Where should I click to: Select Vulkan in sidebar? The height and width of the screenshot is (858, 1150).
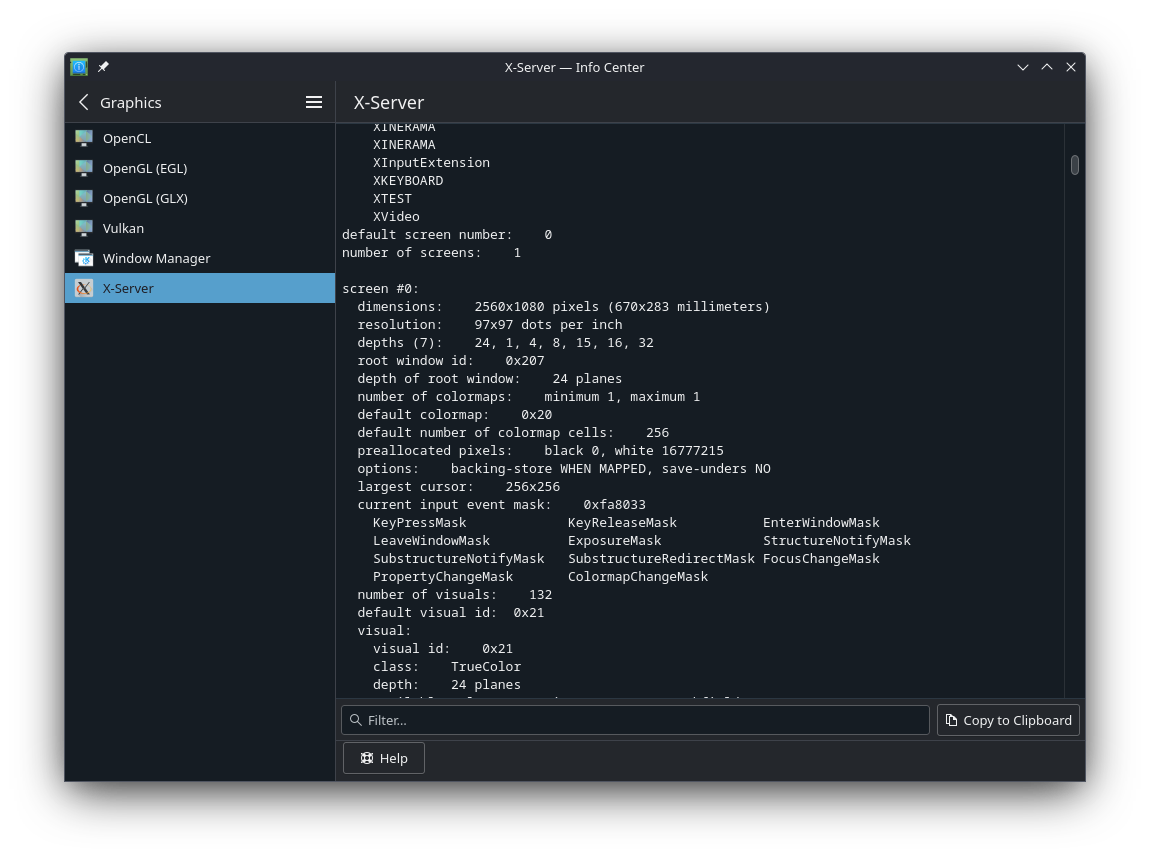click(x=199, y=228)
